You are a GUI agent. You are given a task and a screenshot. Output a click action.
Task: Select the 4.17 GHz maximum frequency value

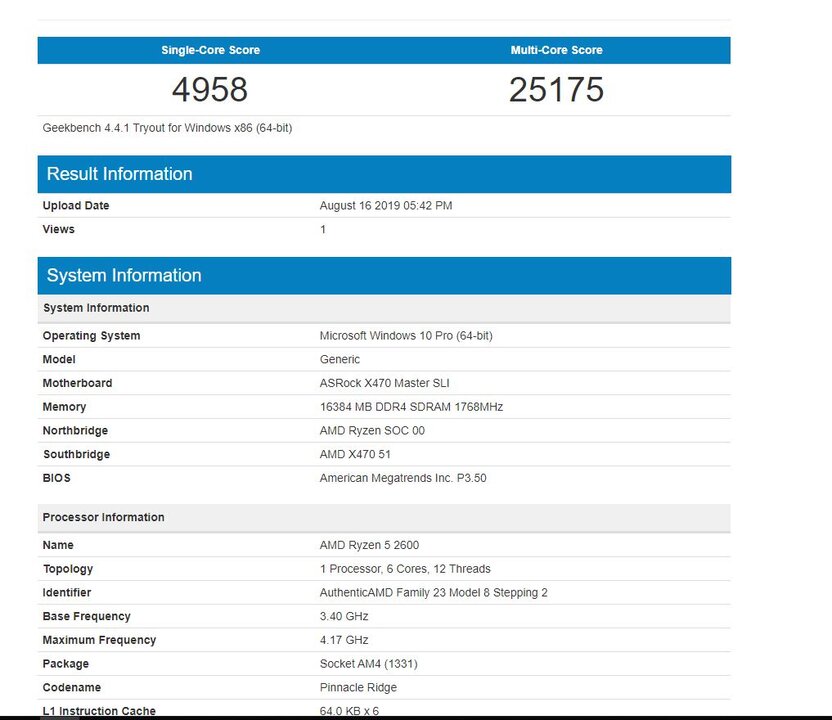click(344, 640)
